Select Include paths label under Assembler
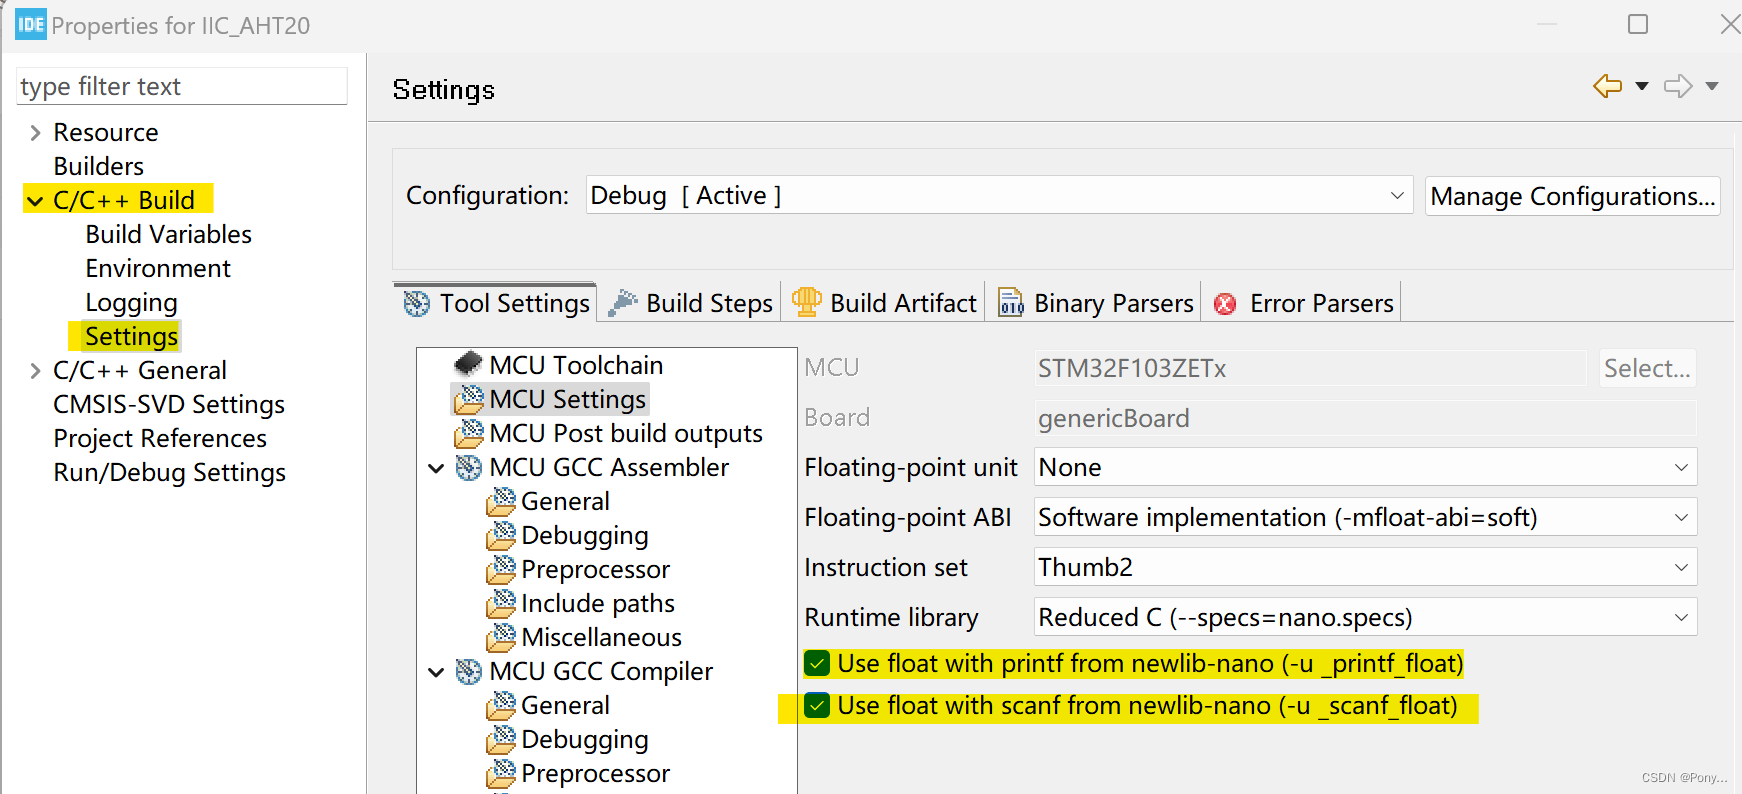The height and width of the screenshot is (794, 1742). tap(598, 603)
